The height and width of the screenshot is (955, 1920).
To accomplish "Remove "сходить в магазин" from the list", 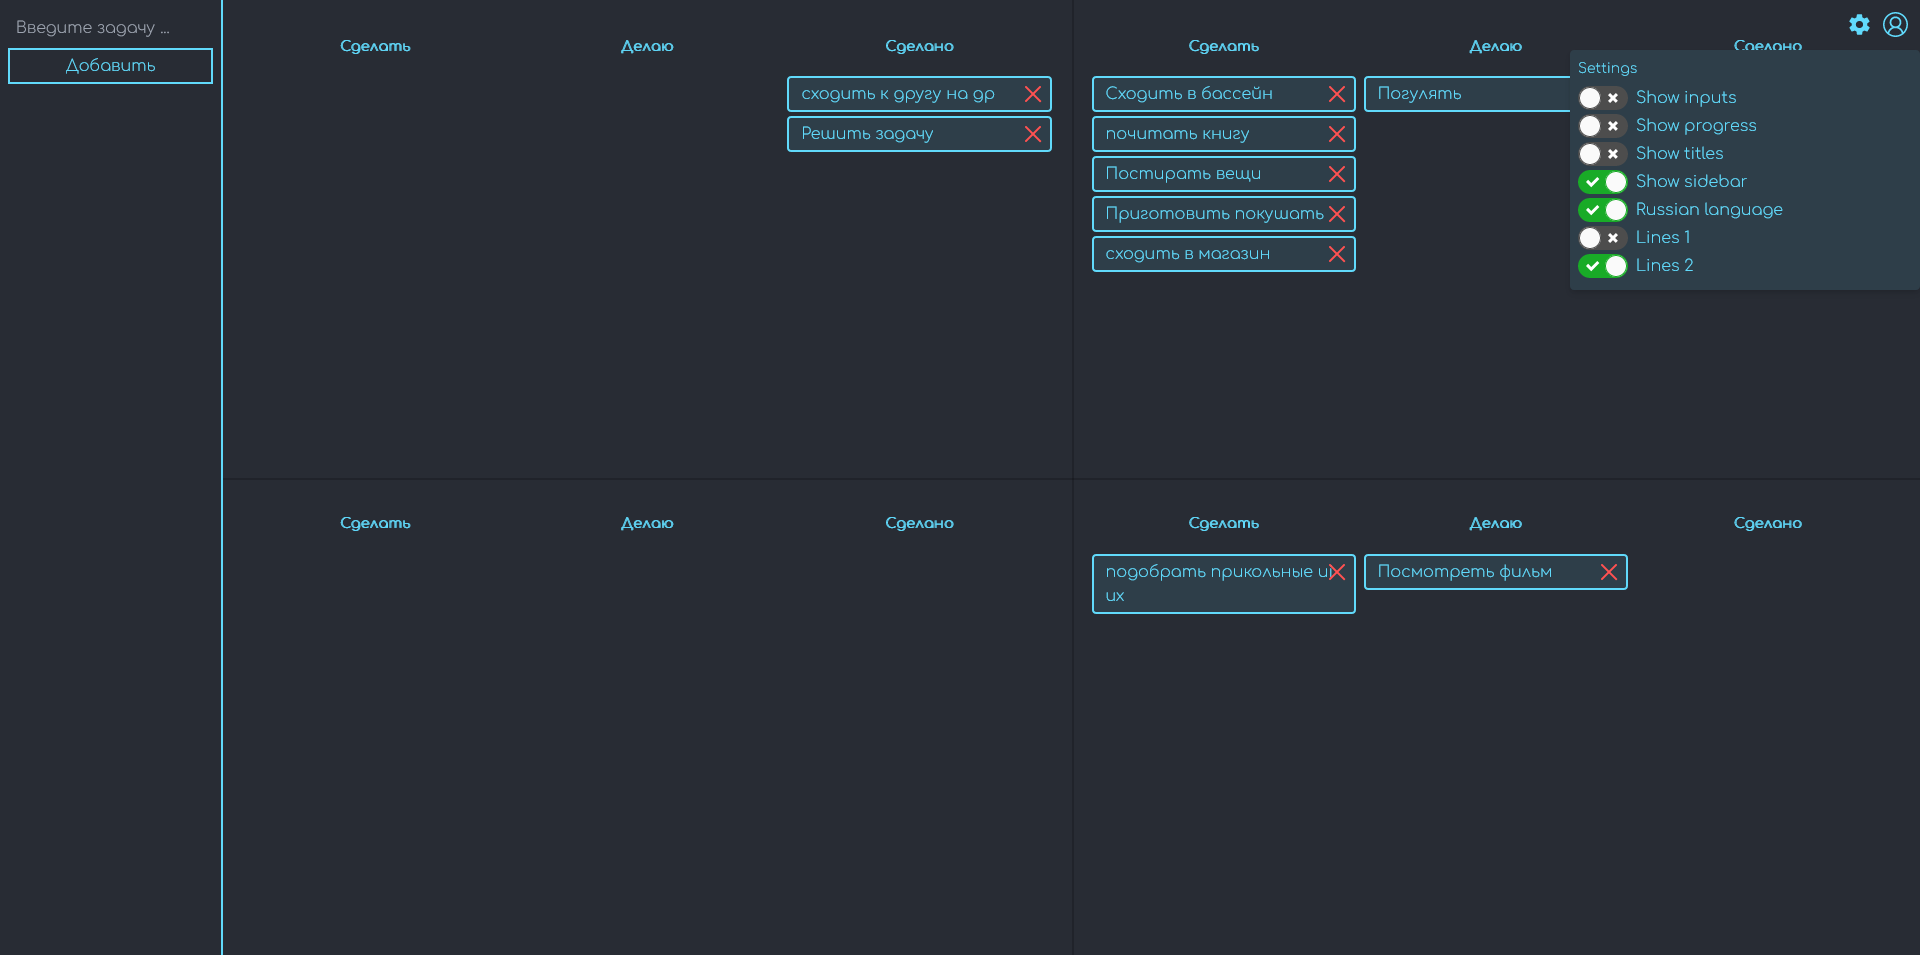I will (1337, 253).
